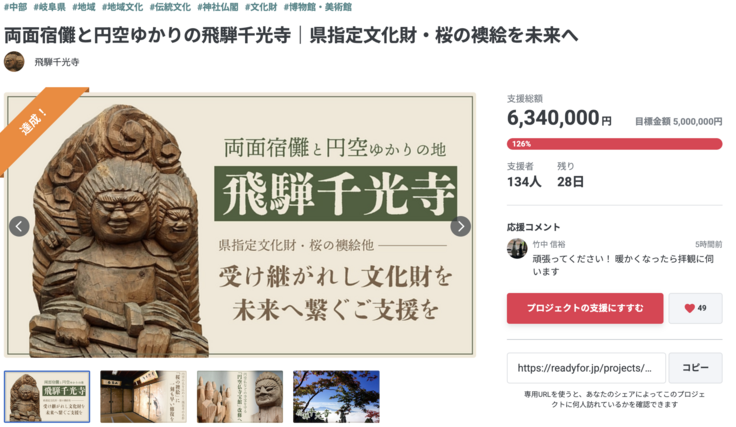Click the コピー button
The image size is (736, 427).
coord(695,368)
